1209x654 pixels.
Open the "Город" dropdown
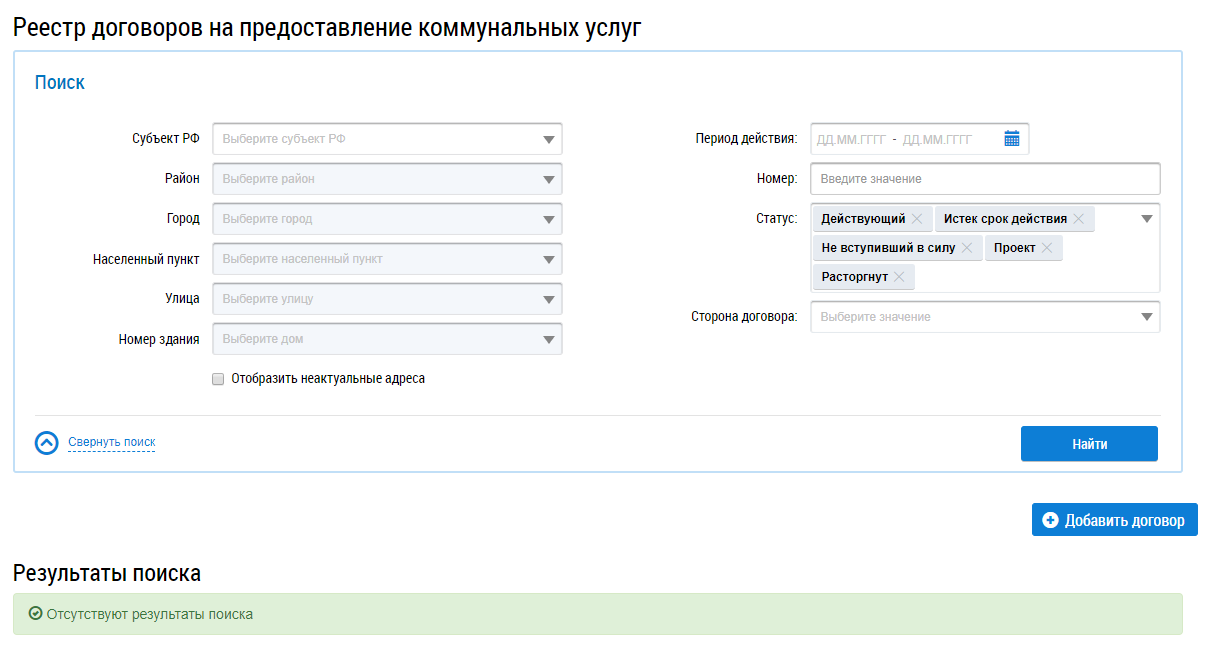(387, 219)
